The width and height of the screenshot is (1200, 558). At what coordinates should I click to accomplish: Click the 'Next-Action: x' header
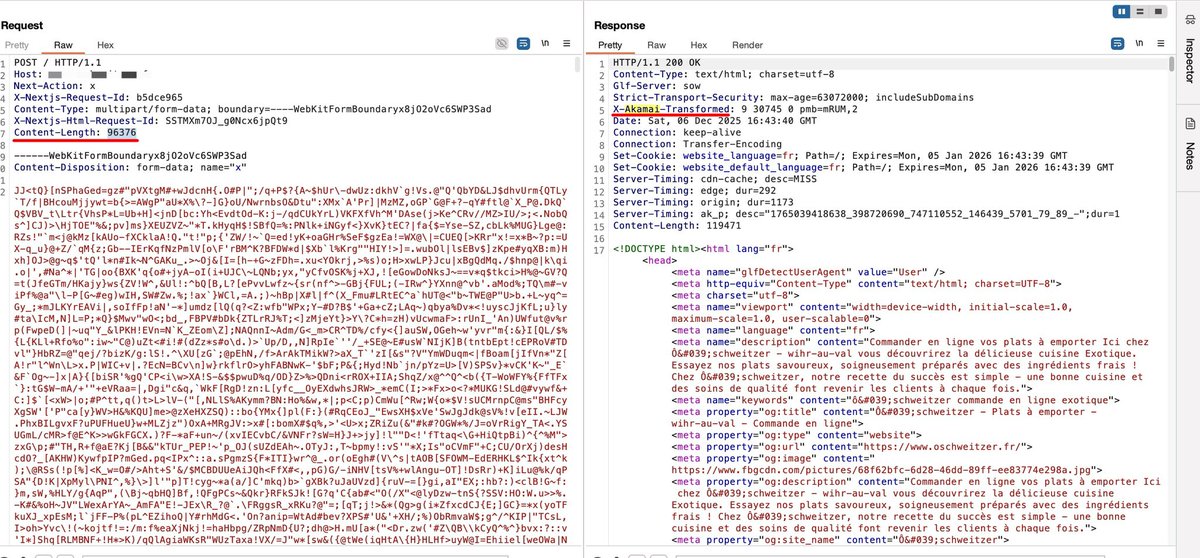[53, 86]
